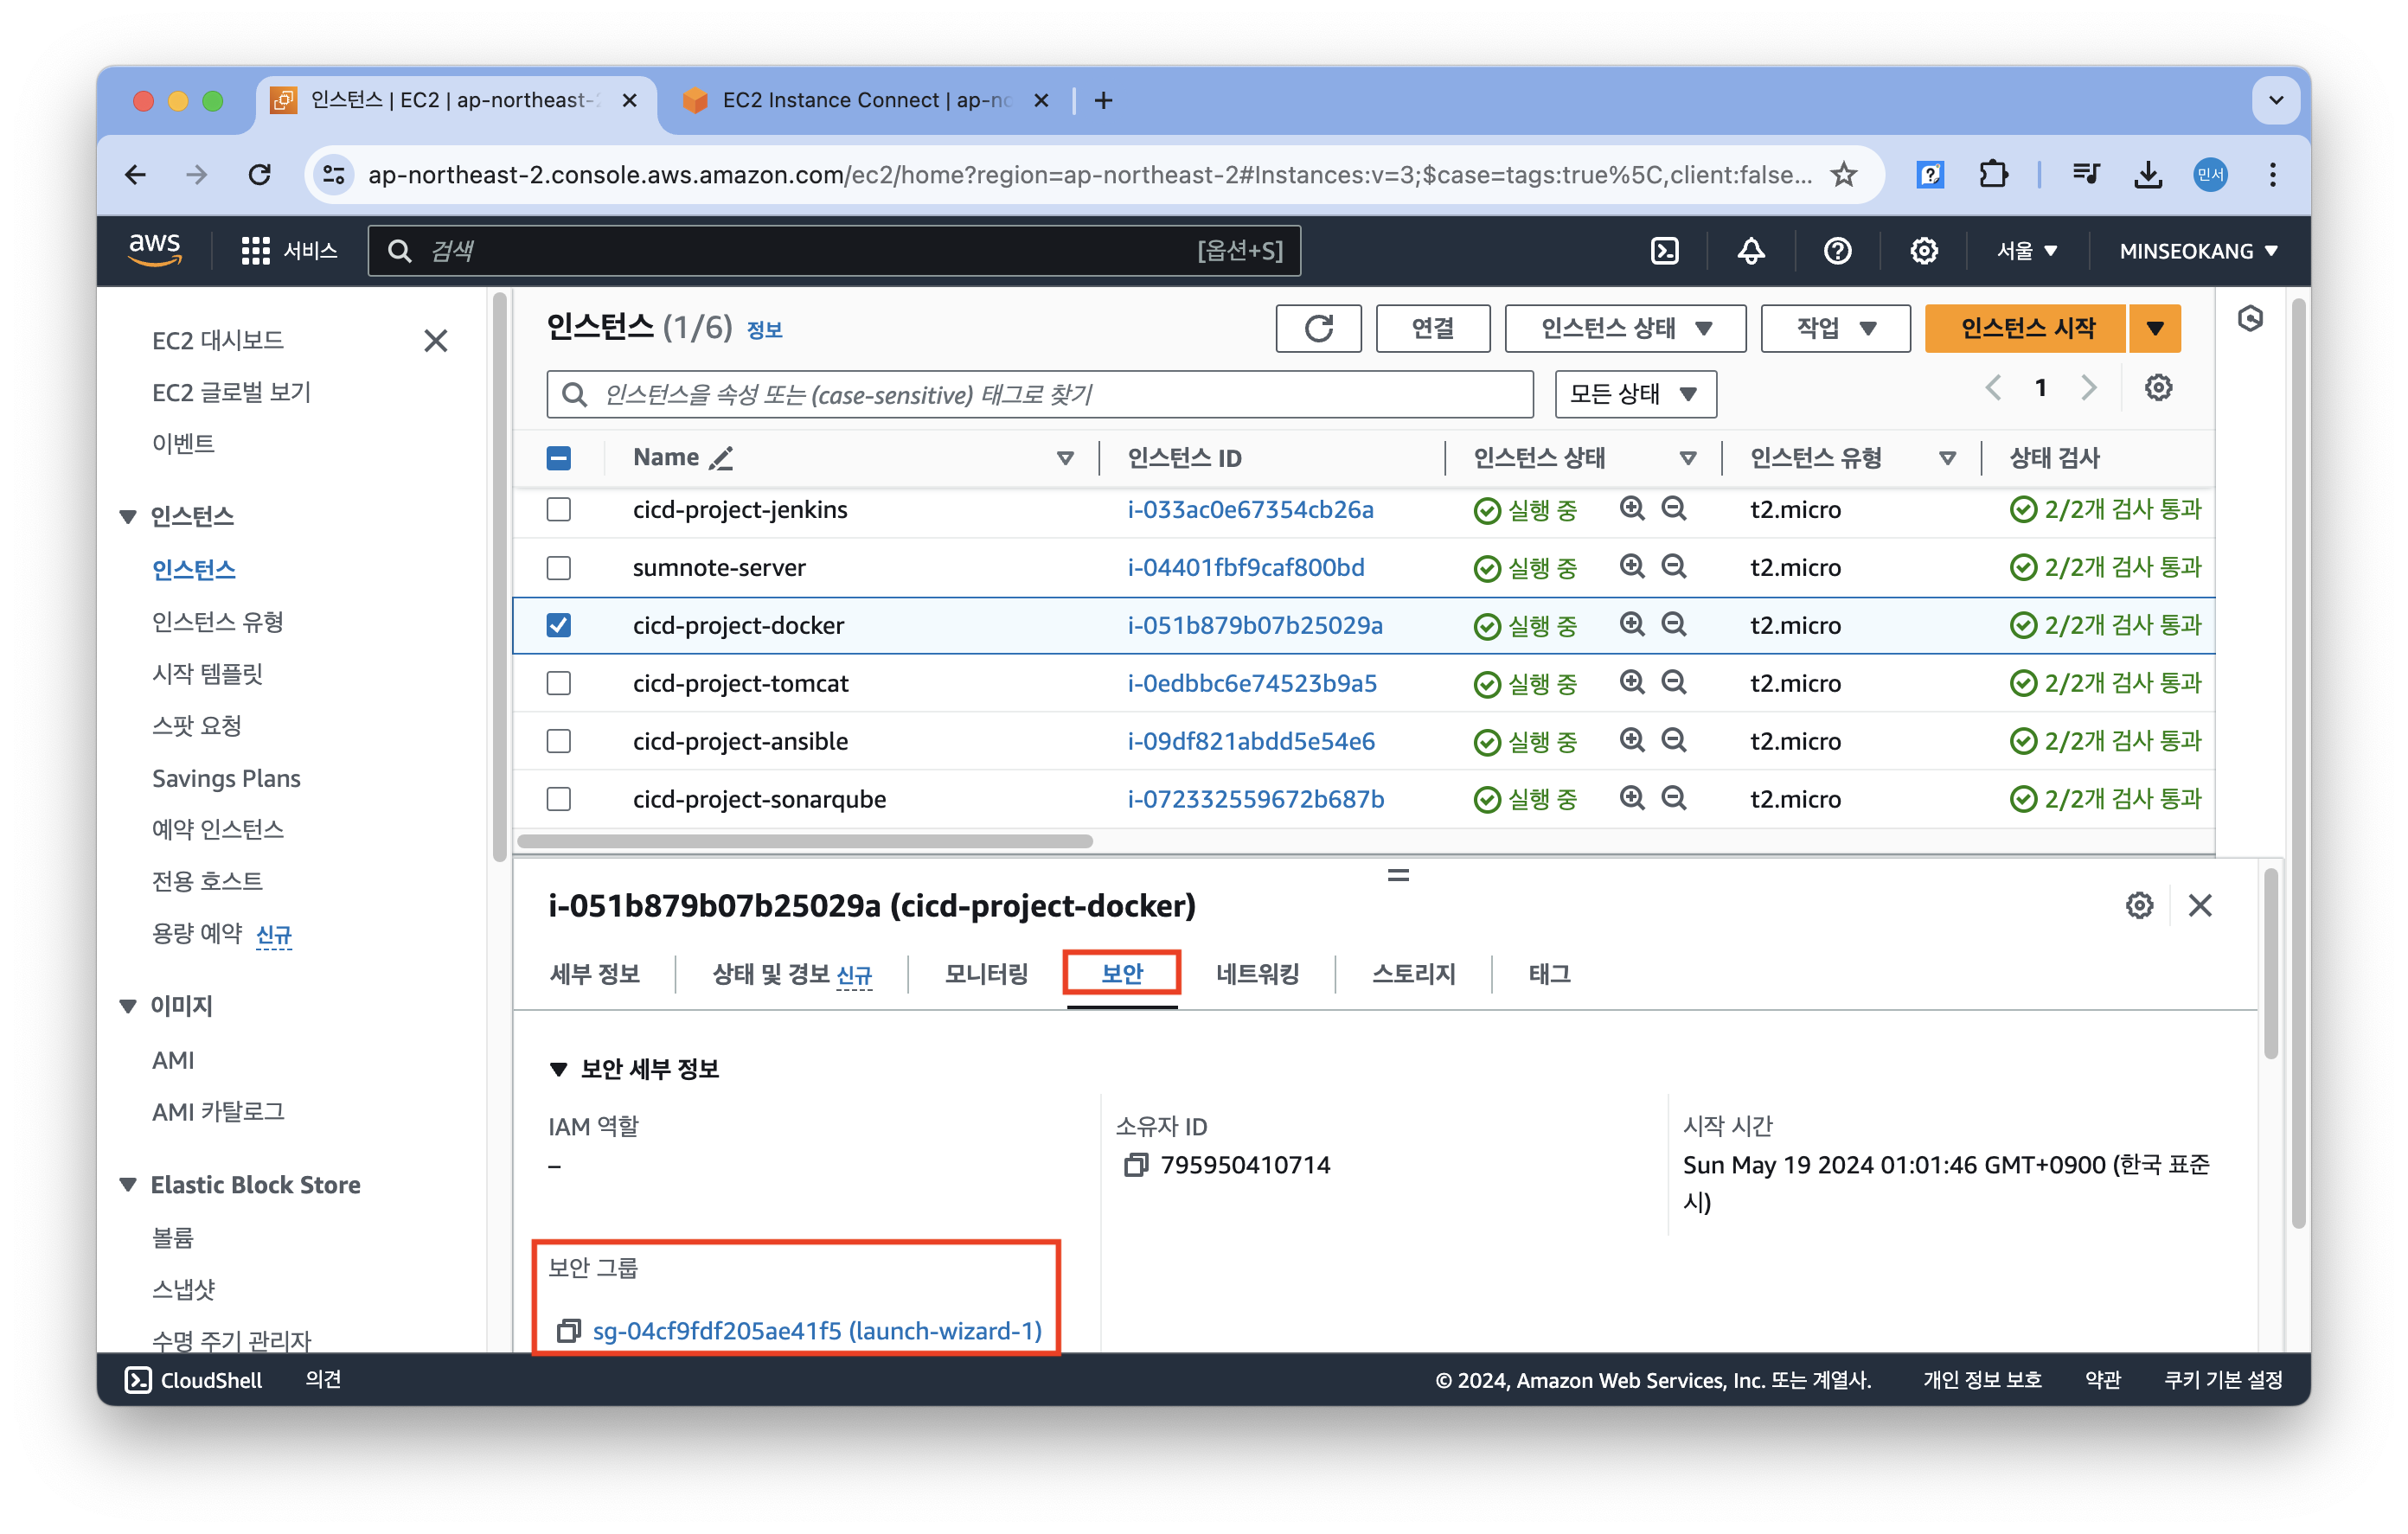Collapse the 보안 세부 정보 section
This screenshot has width=2408, height=1534.
click(x=559, y=1069)
